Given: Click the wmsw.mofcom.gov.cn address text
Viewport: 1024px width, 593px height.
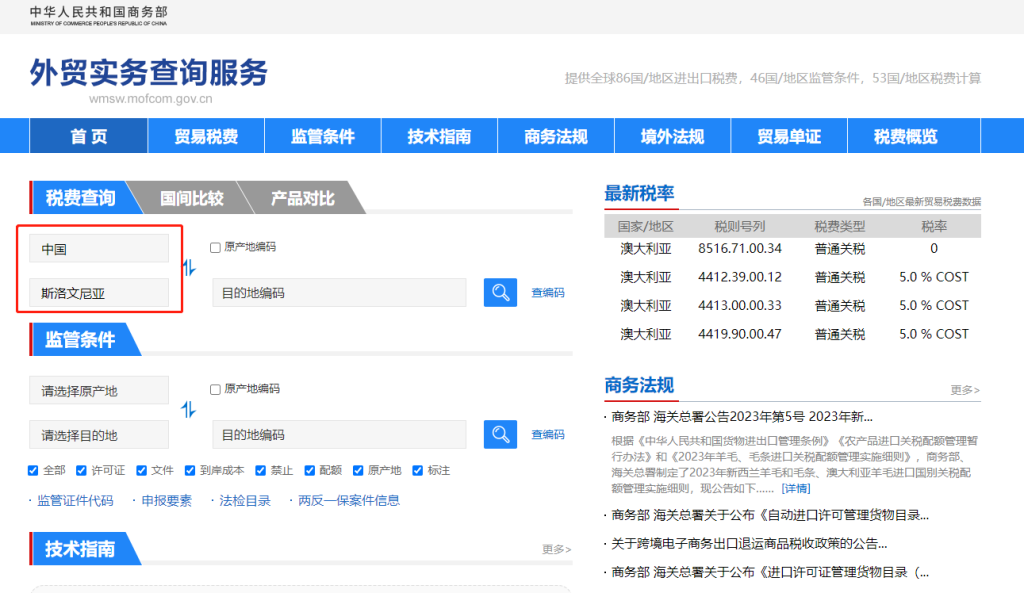Looking at the screenshot, I should tap(151, 99).
